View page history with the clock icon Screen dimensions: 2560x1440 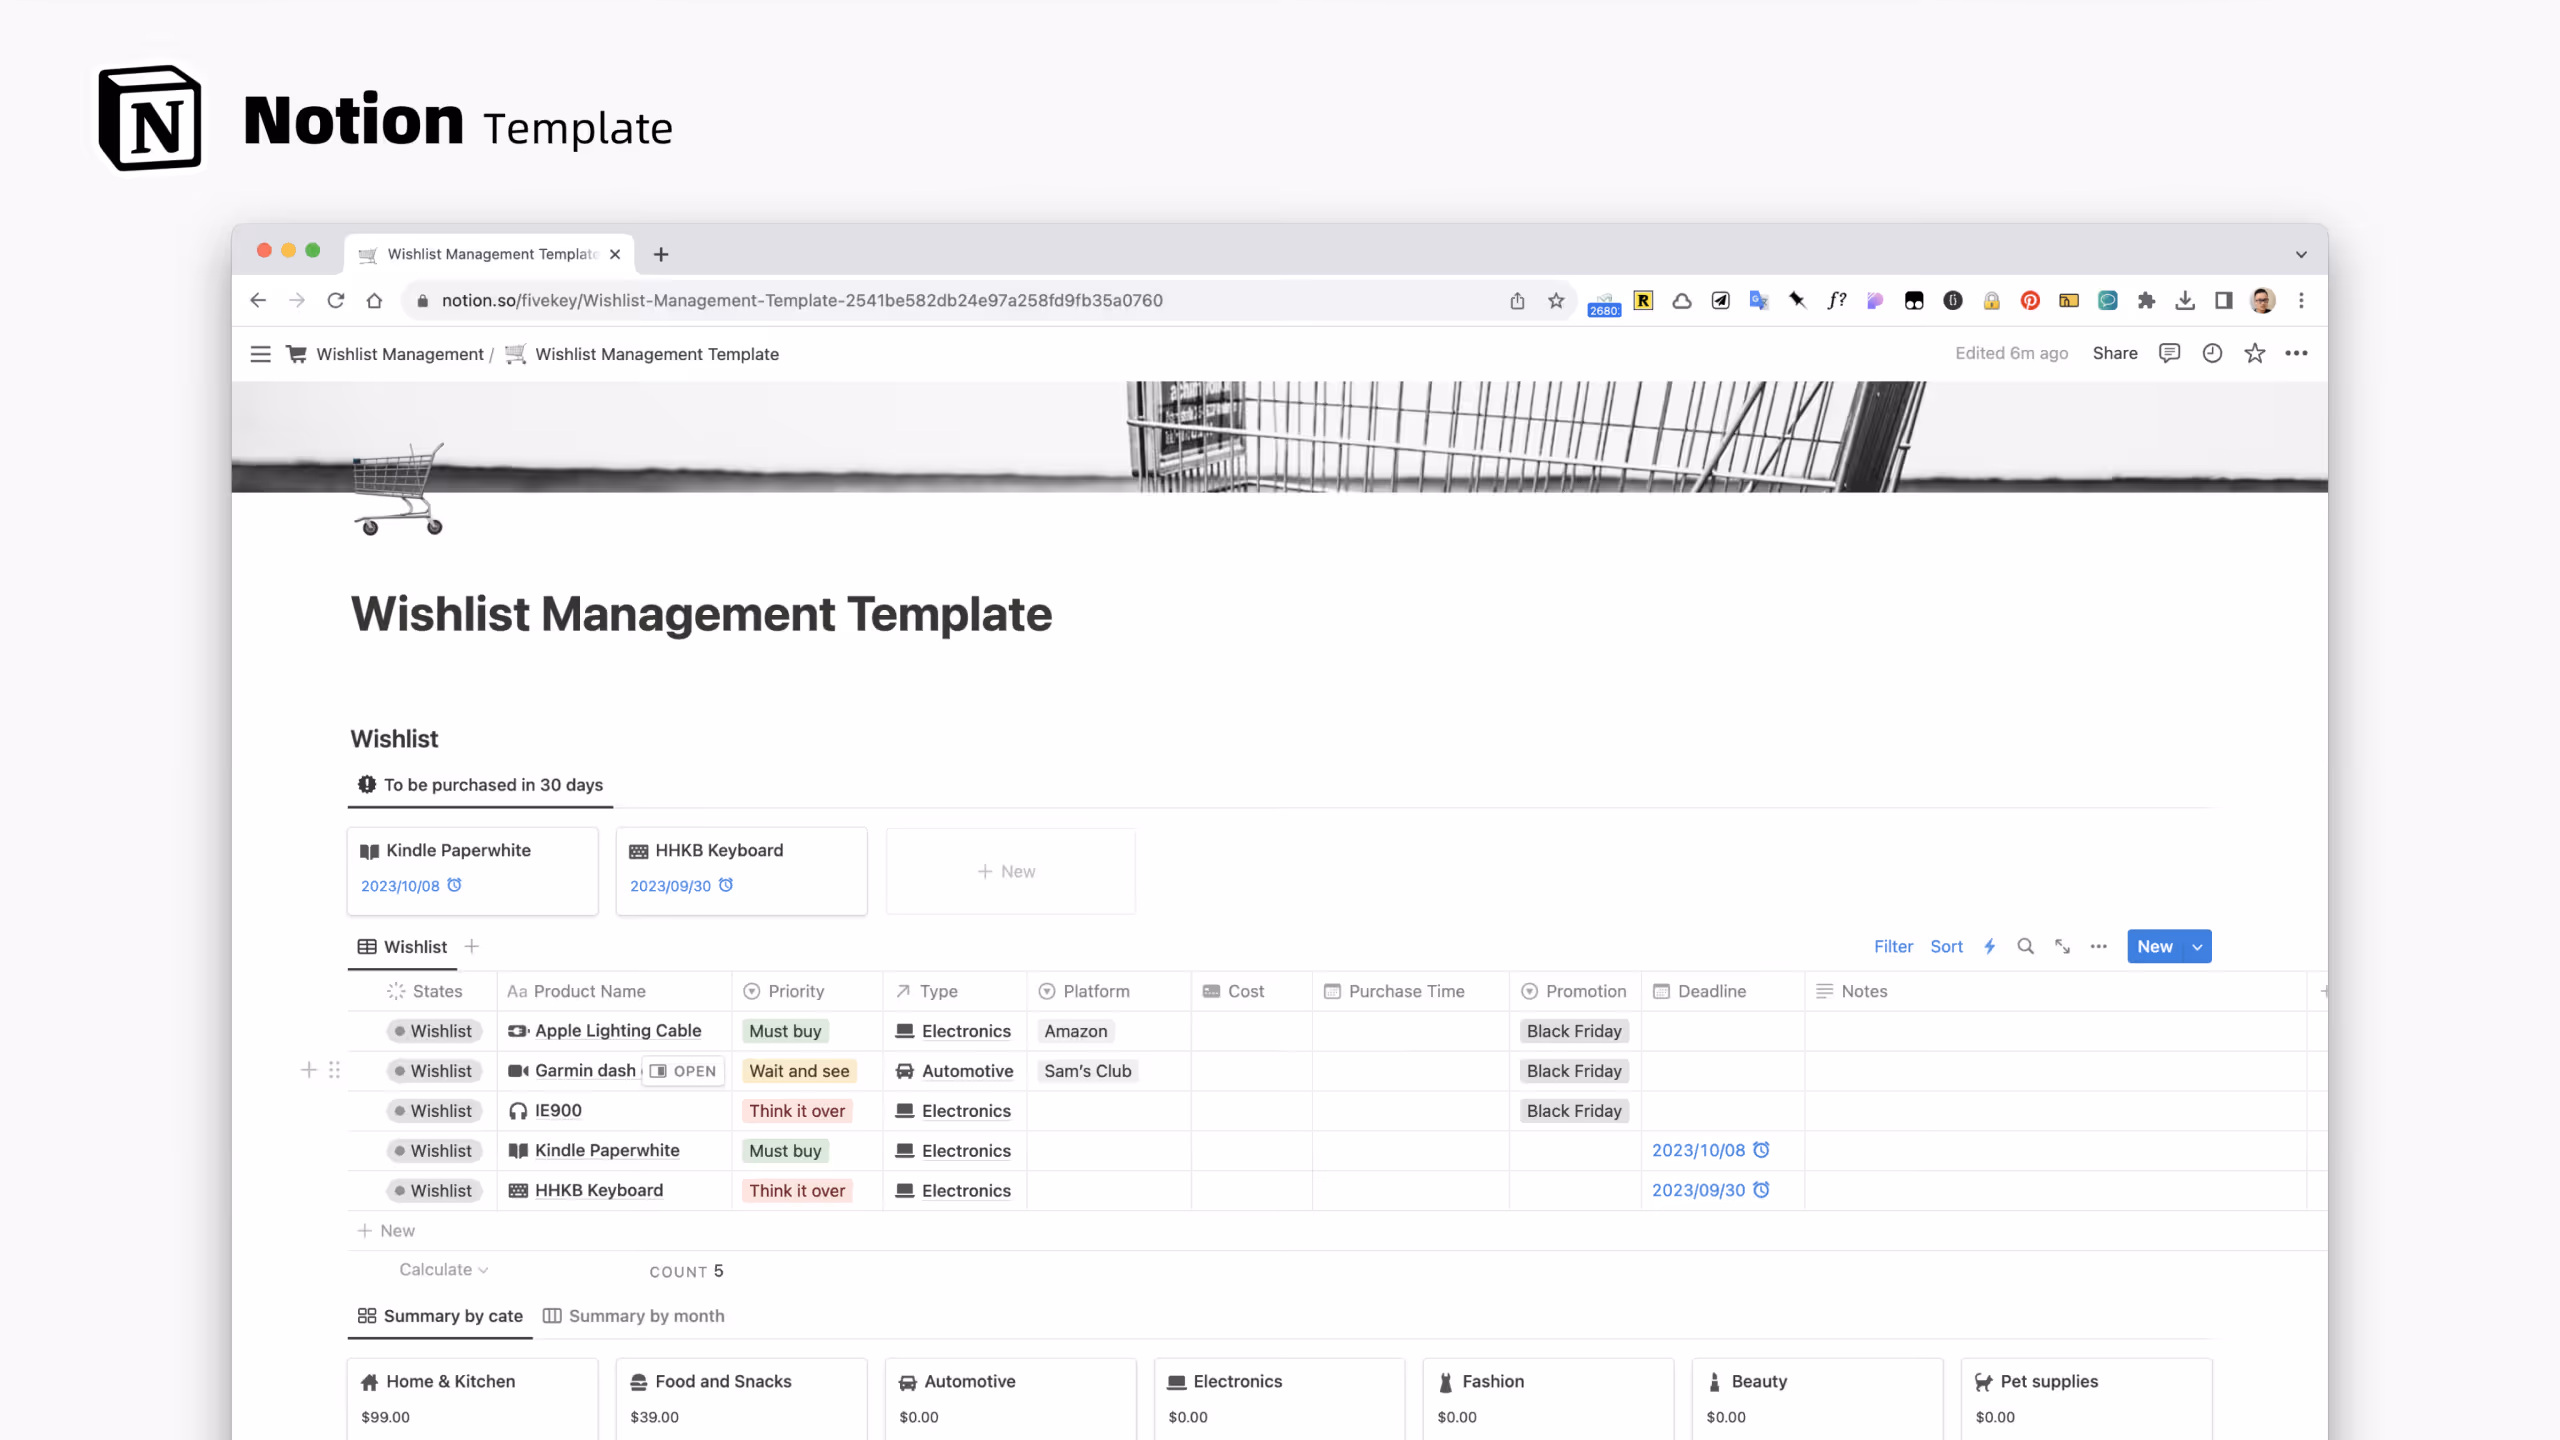click(2212, 353)
